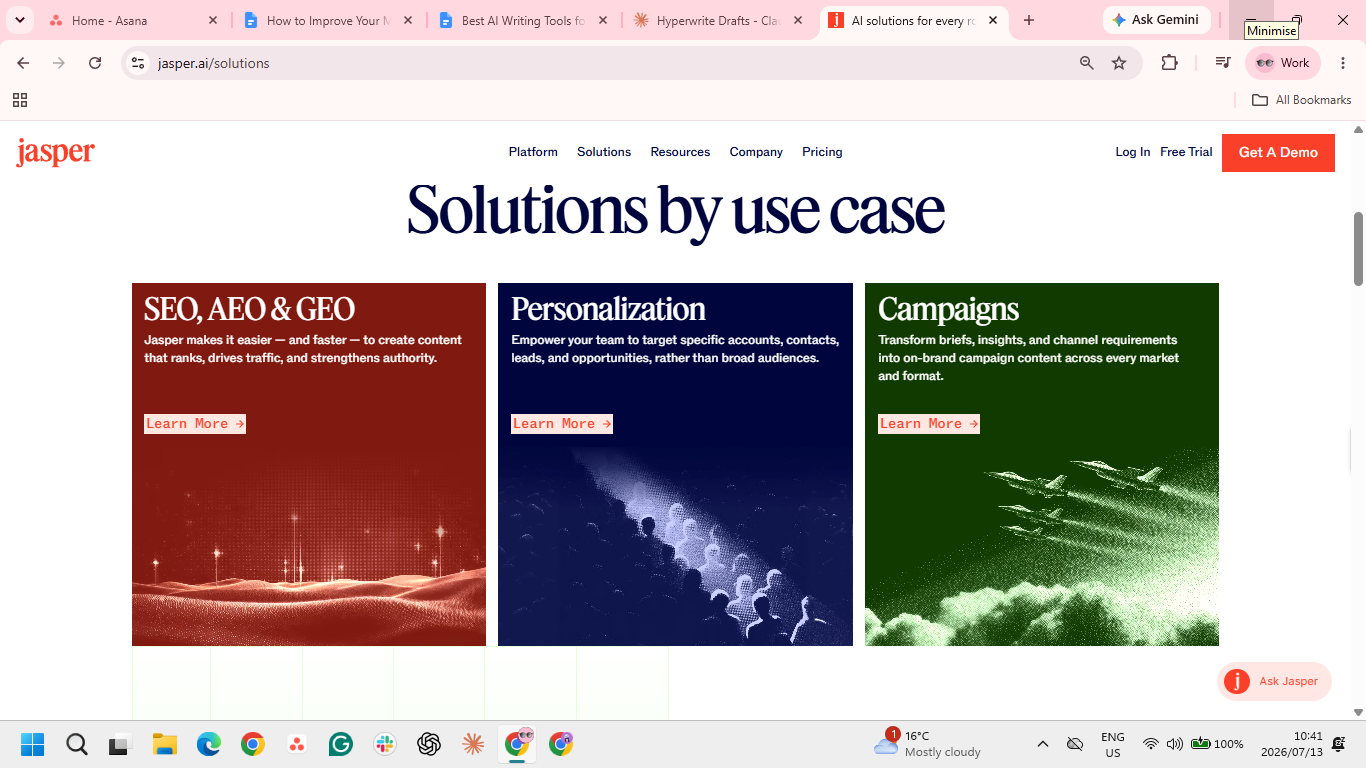Open Windows Search from the taskbar
The width and height of the screenshot is (1366, 768).
[x=77, y=744]
